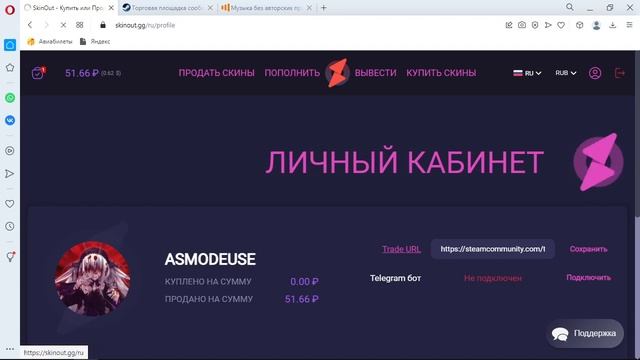Take a snapshot with camera icon
This screenshot has height=360, width=640.
pos(522,25)
